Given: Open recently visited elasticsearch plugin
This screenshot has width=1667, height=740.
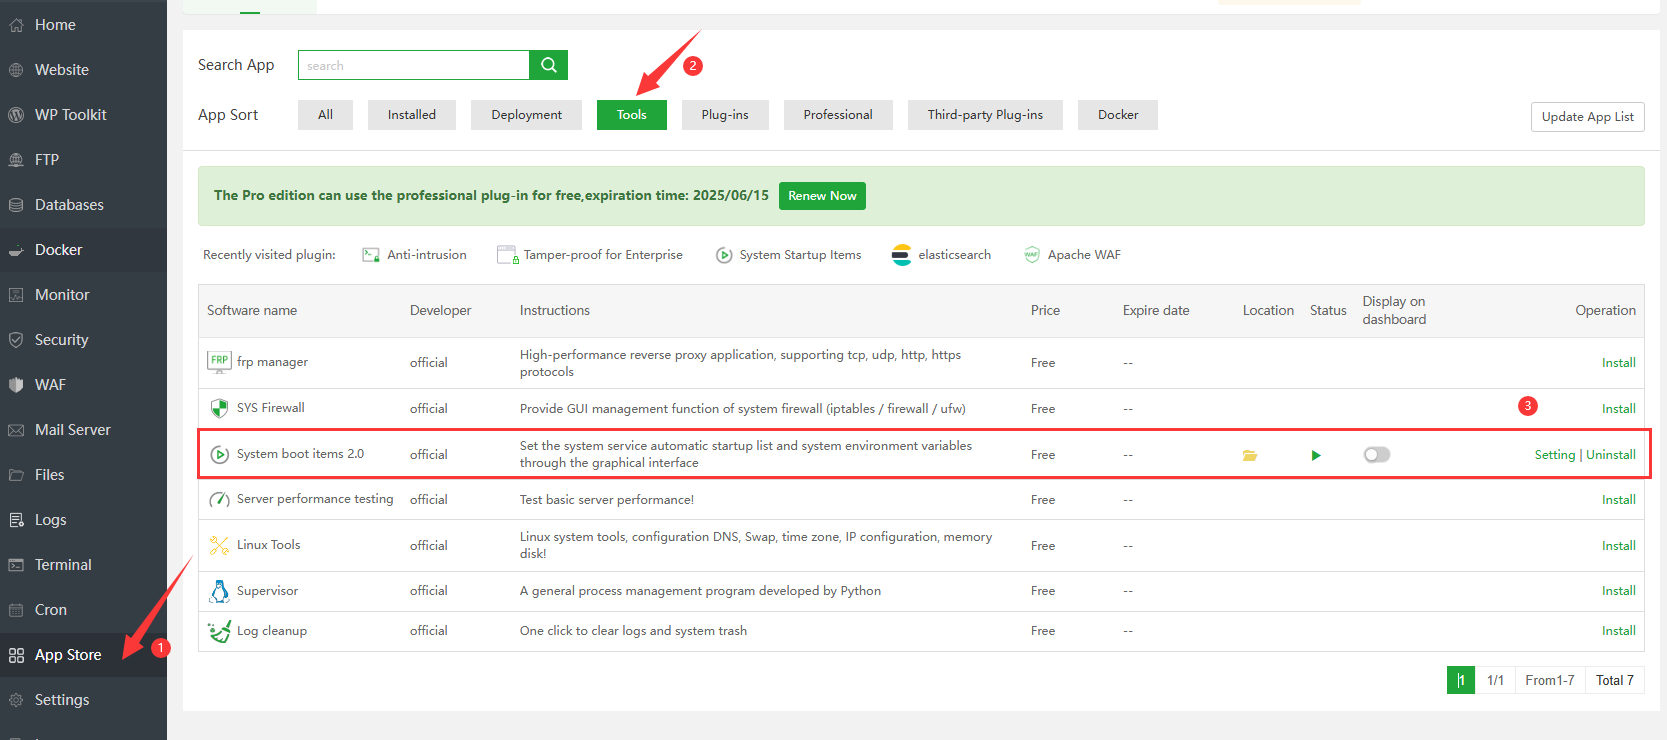Looking at the screenshot, I should pyautogui.click(x=941, y=255).
